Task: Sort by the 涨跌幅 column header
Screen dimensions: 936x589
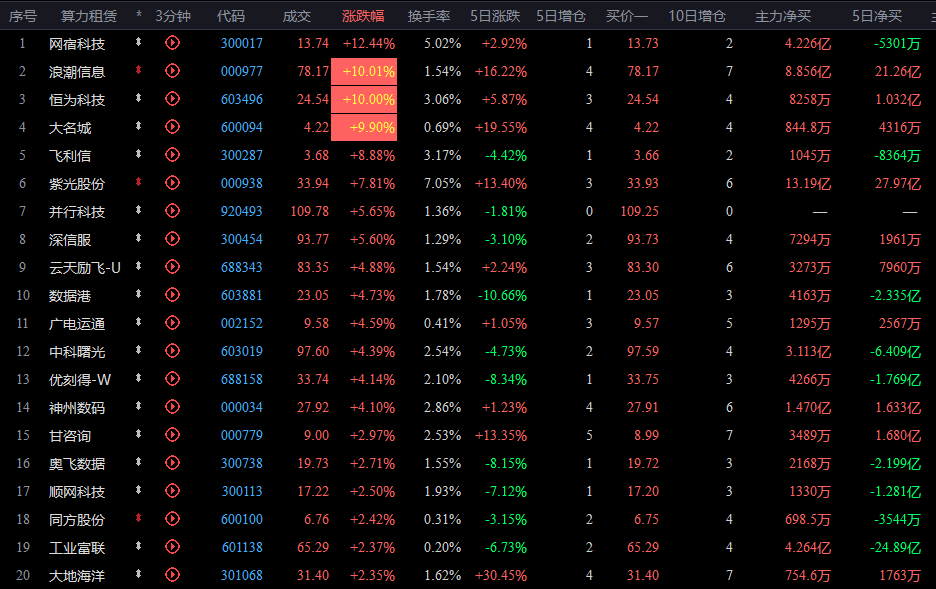Action: click(x=363, y=16)
